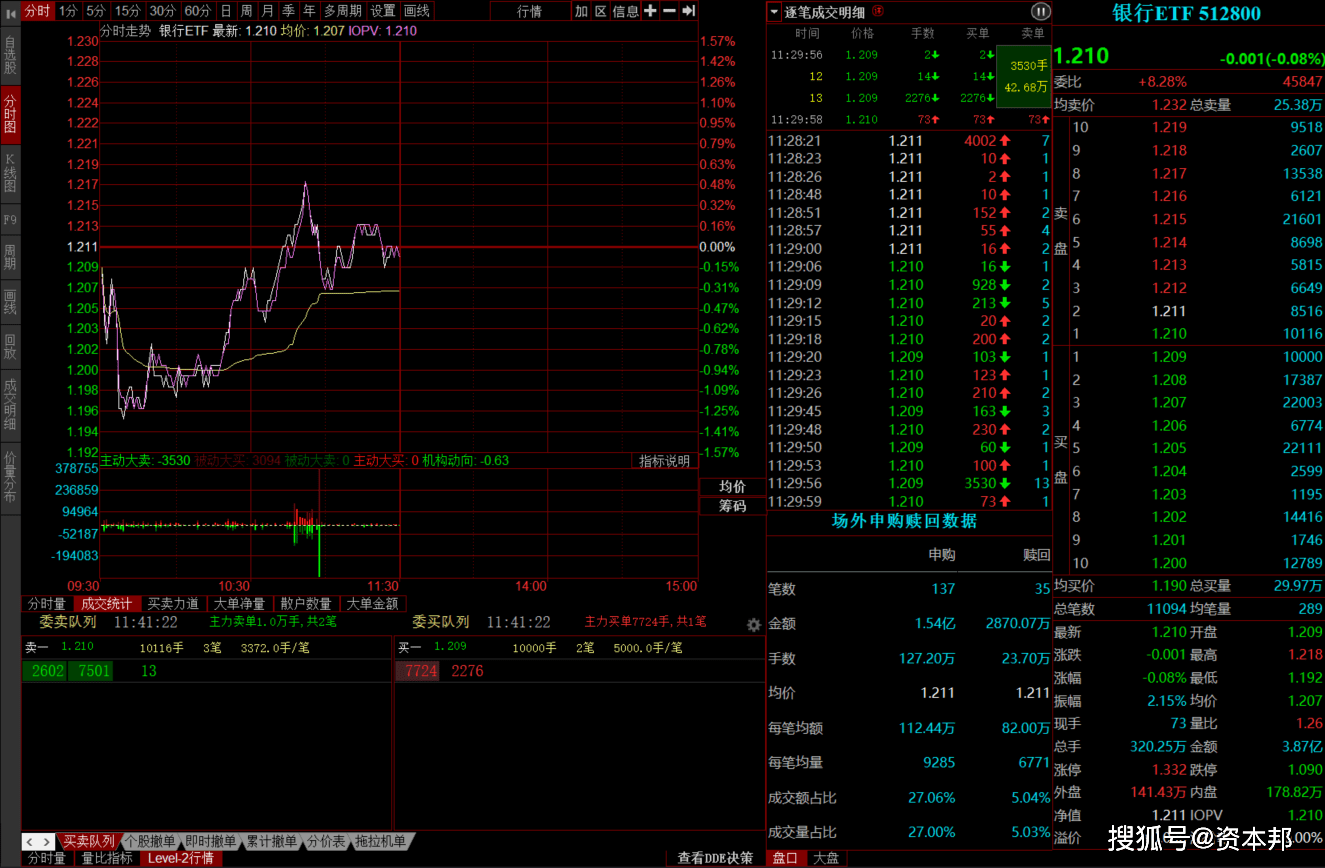1325x868 pixels.
Task: Switch to the 30分 period
Action: (x=163, y=10)
